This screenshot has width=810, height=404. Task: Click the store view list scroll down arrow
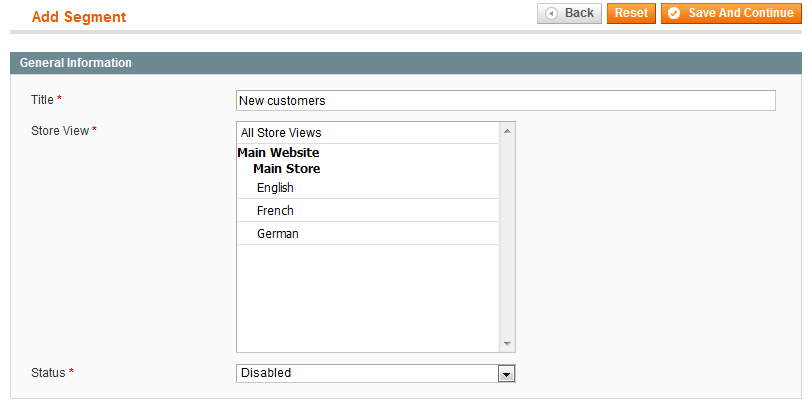click(x=507, y=344)
